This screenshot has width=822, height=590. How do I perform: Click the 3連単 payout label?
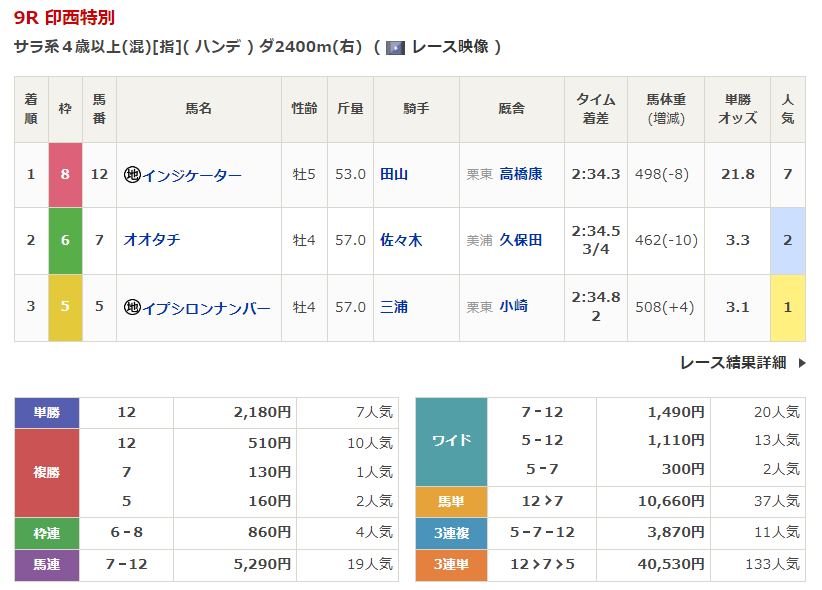451,565
